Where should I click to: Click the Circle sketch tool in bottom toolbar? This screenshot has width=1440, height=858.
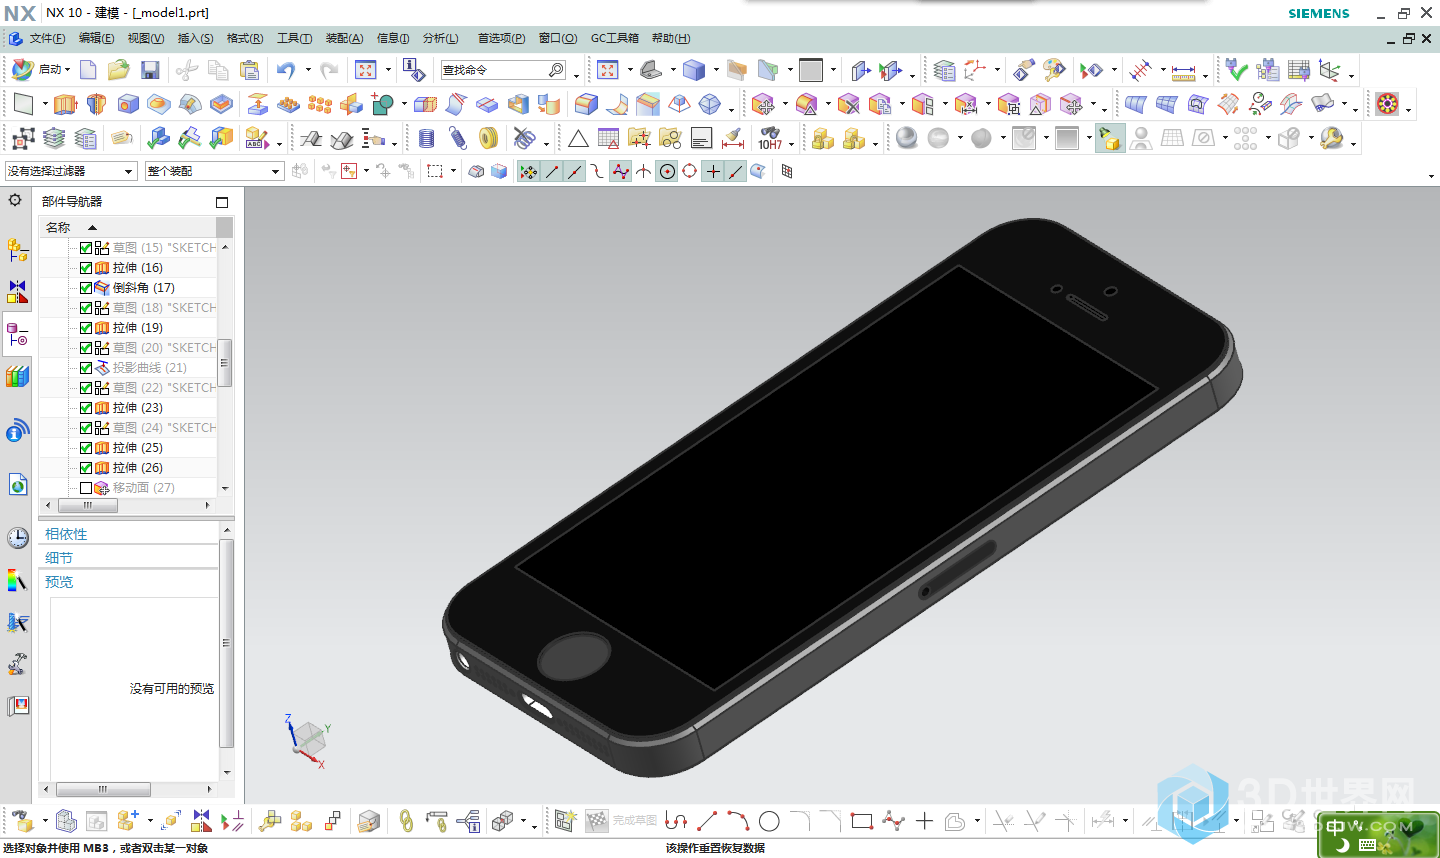point(769,821)
